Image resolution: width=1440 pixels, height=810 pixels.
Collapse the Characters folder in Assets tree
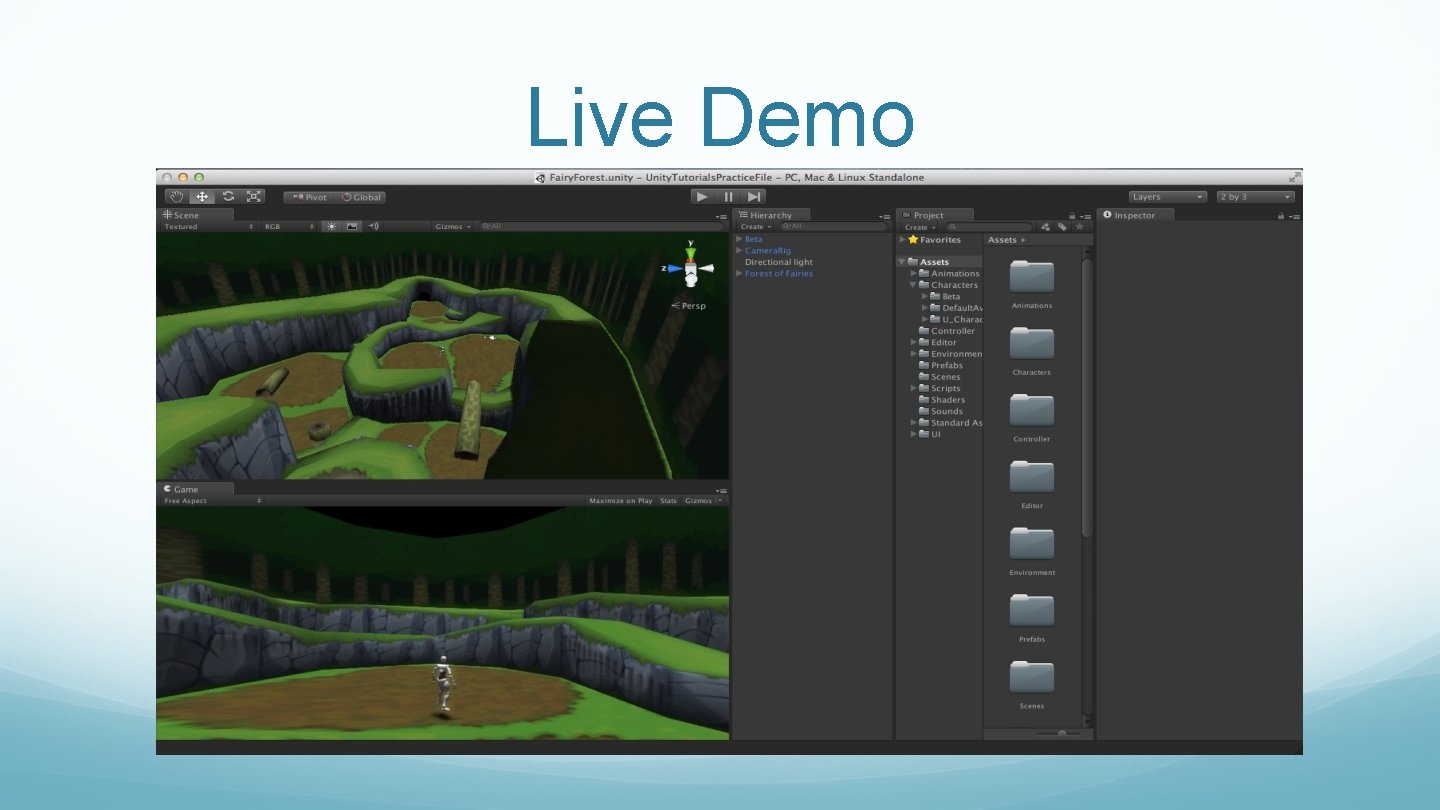click(x=912, y=285)
